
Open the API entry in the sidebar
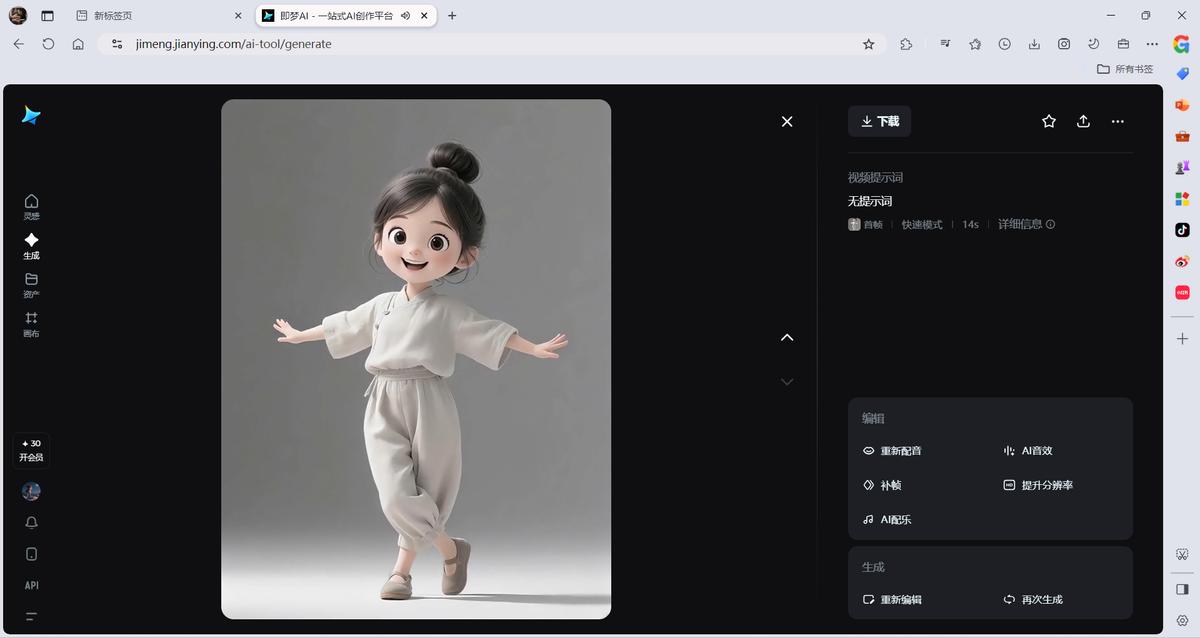click(x=31, y=585)
